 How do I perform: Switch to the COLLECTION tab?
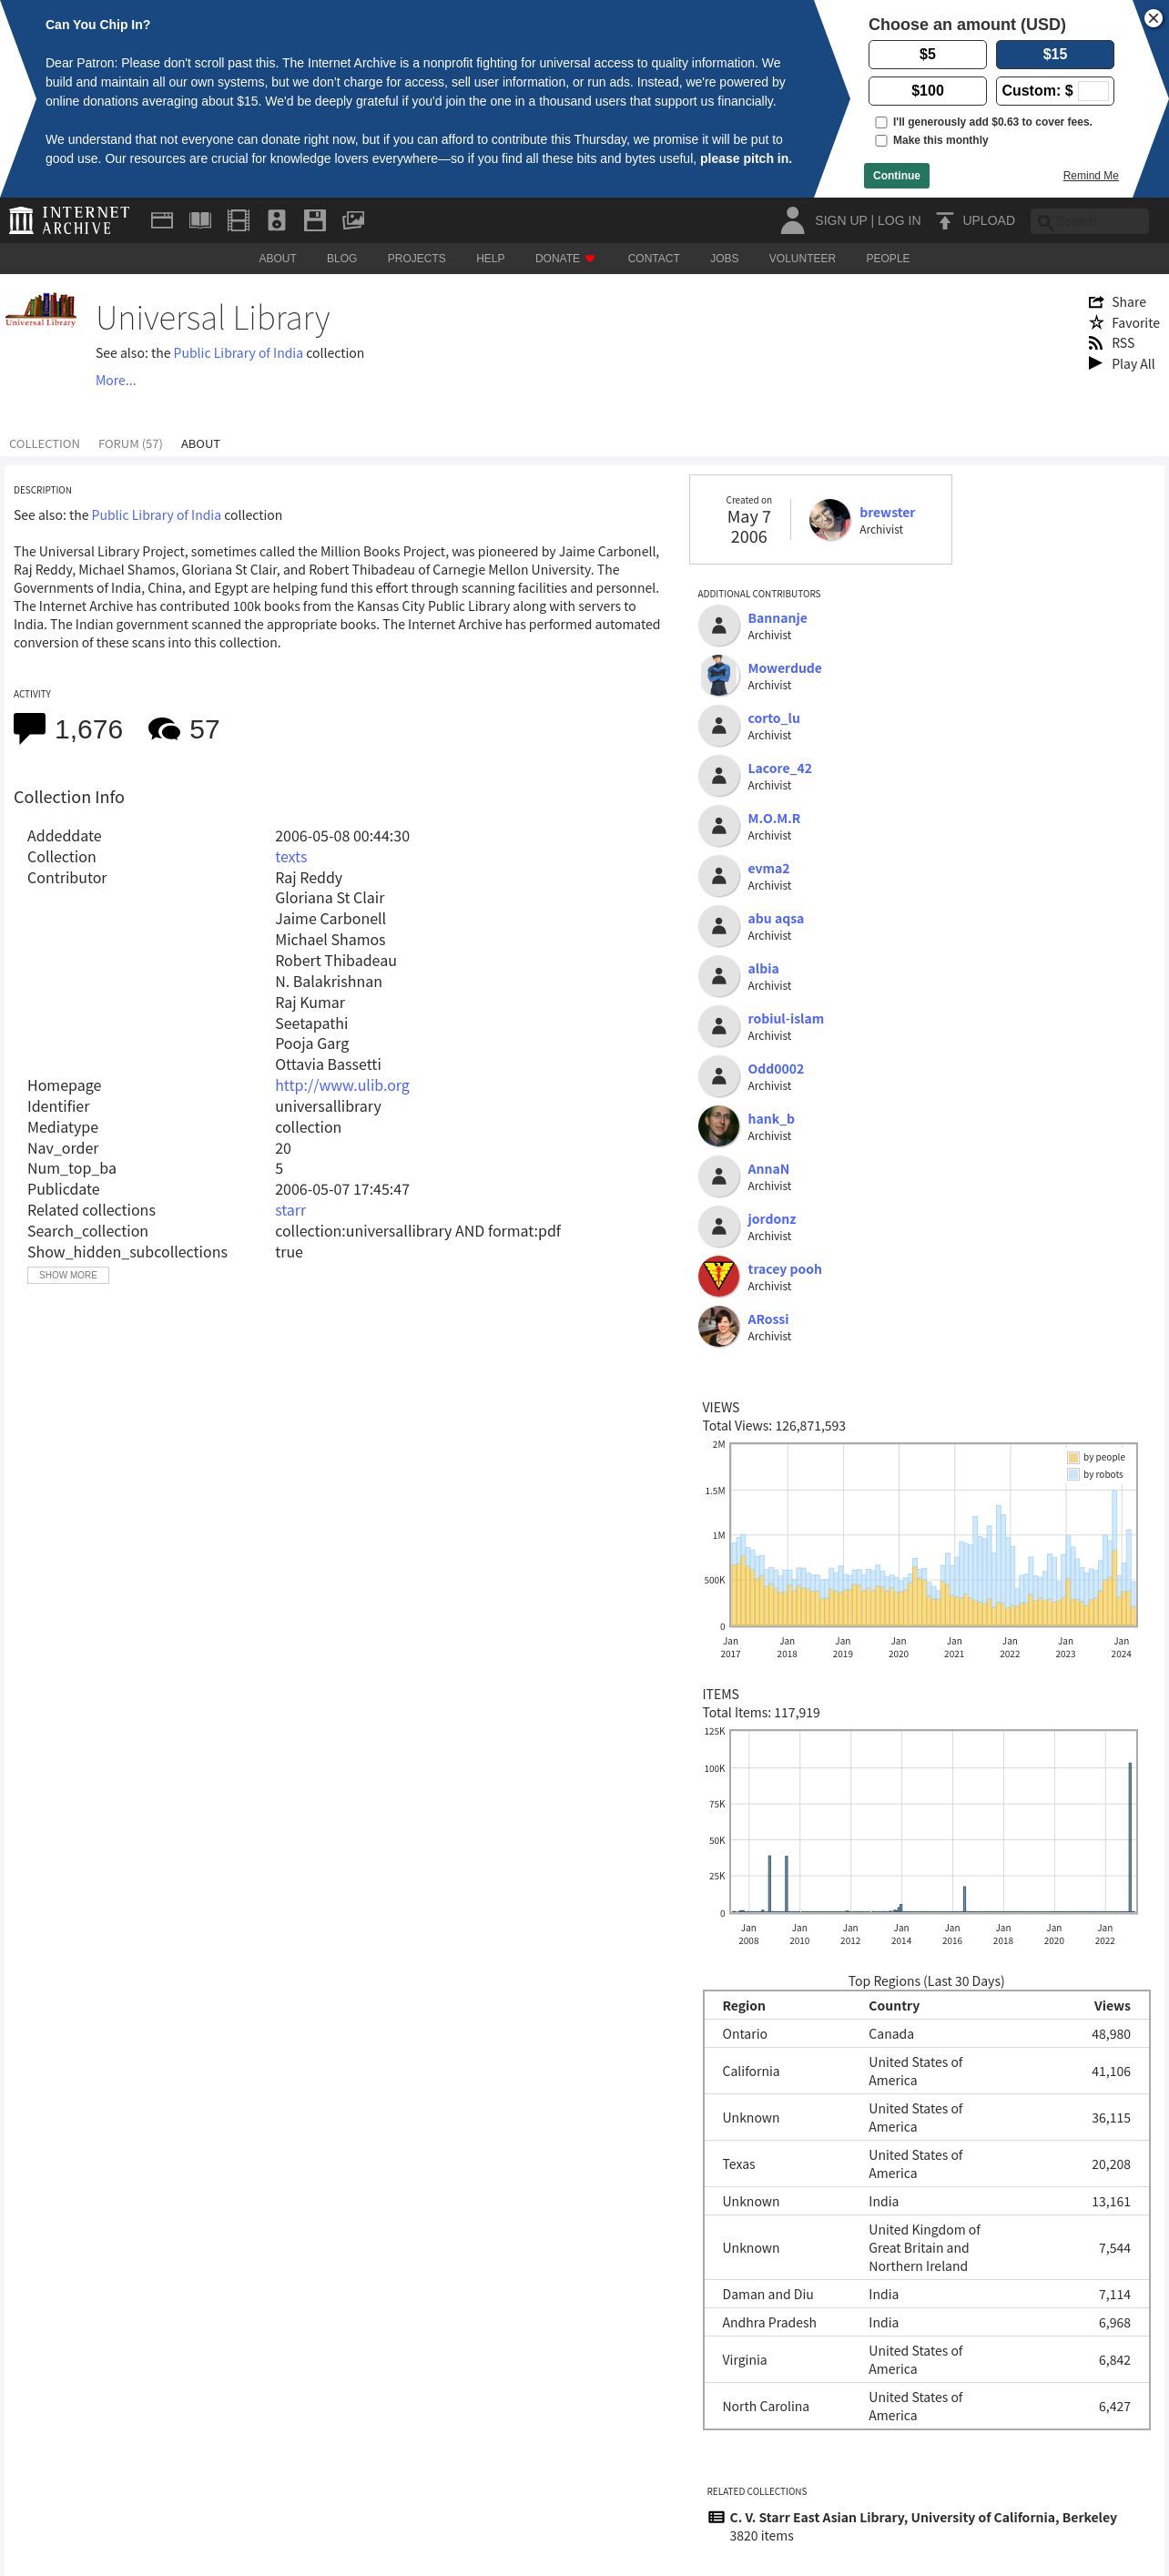coord(44,443)
